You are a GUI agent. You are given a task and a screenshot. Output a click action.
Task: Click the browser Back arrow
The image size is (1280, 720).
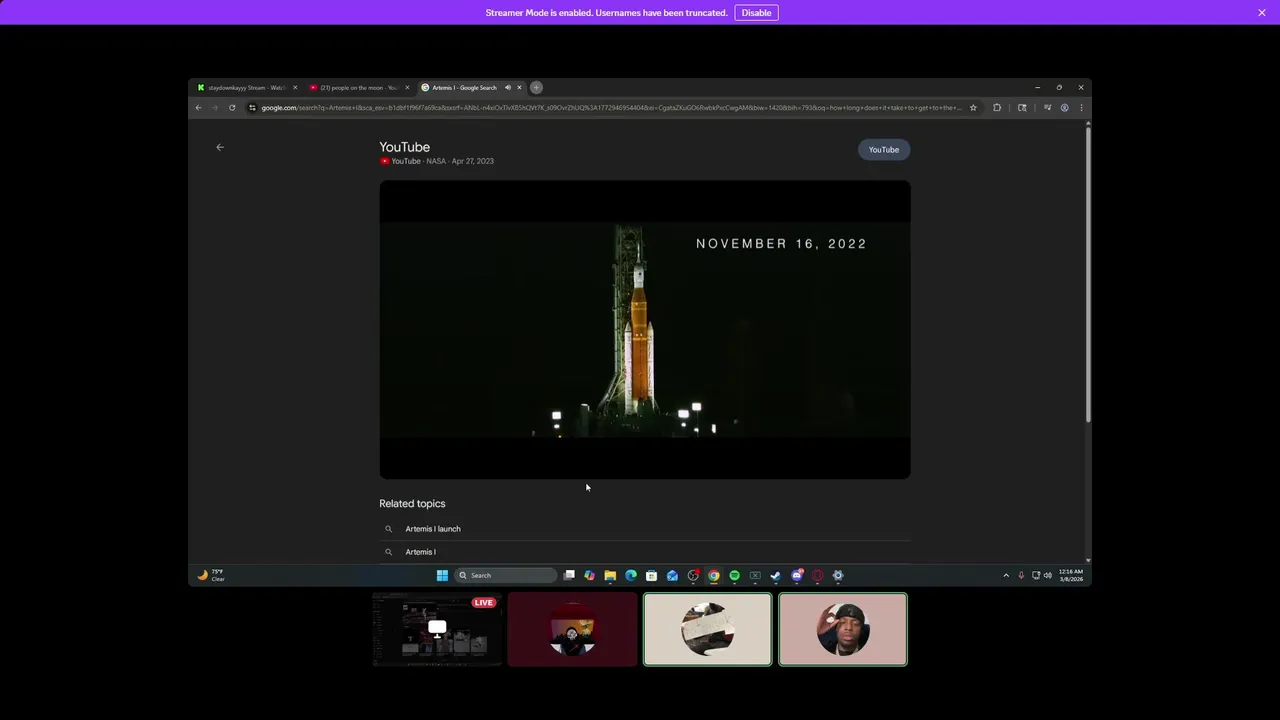pyautogui.click(x=198, y=108)
